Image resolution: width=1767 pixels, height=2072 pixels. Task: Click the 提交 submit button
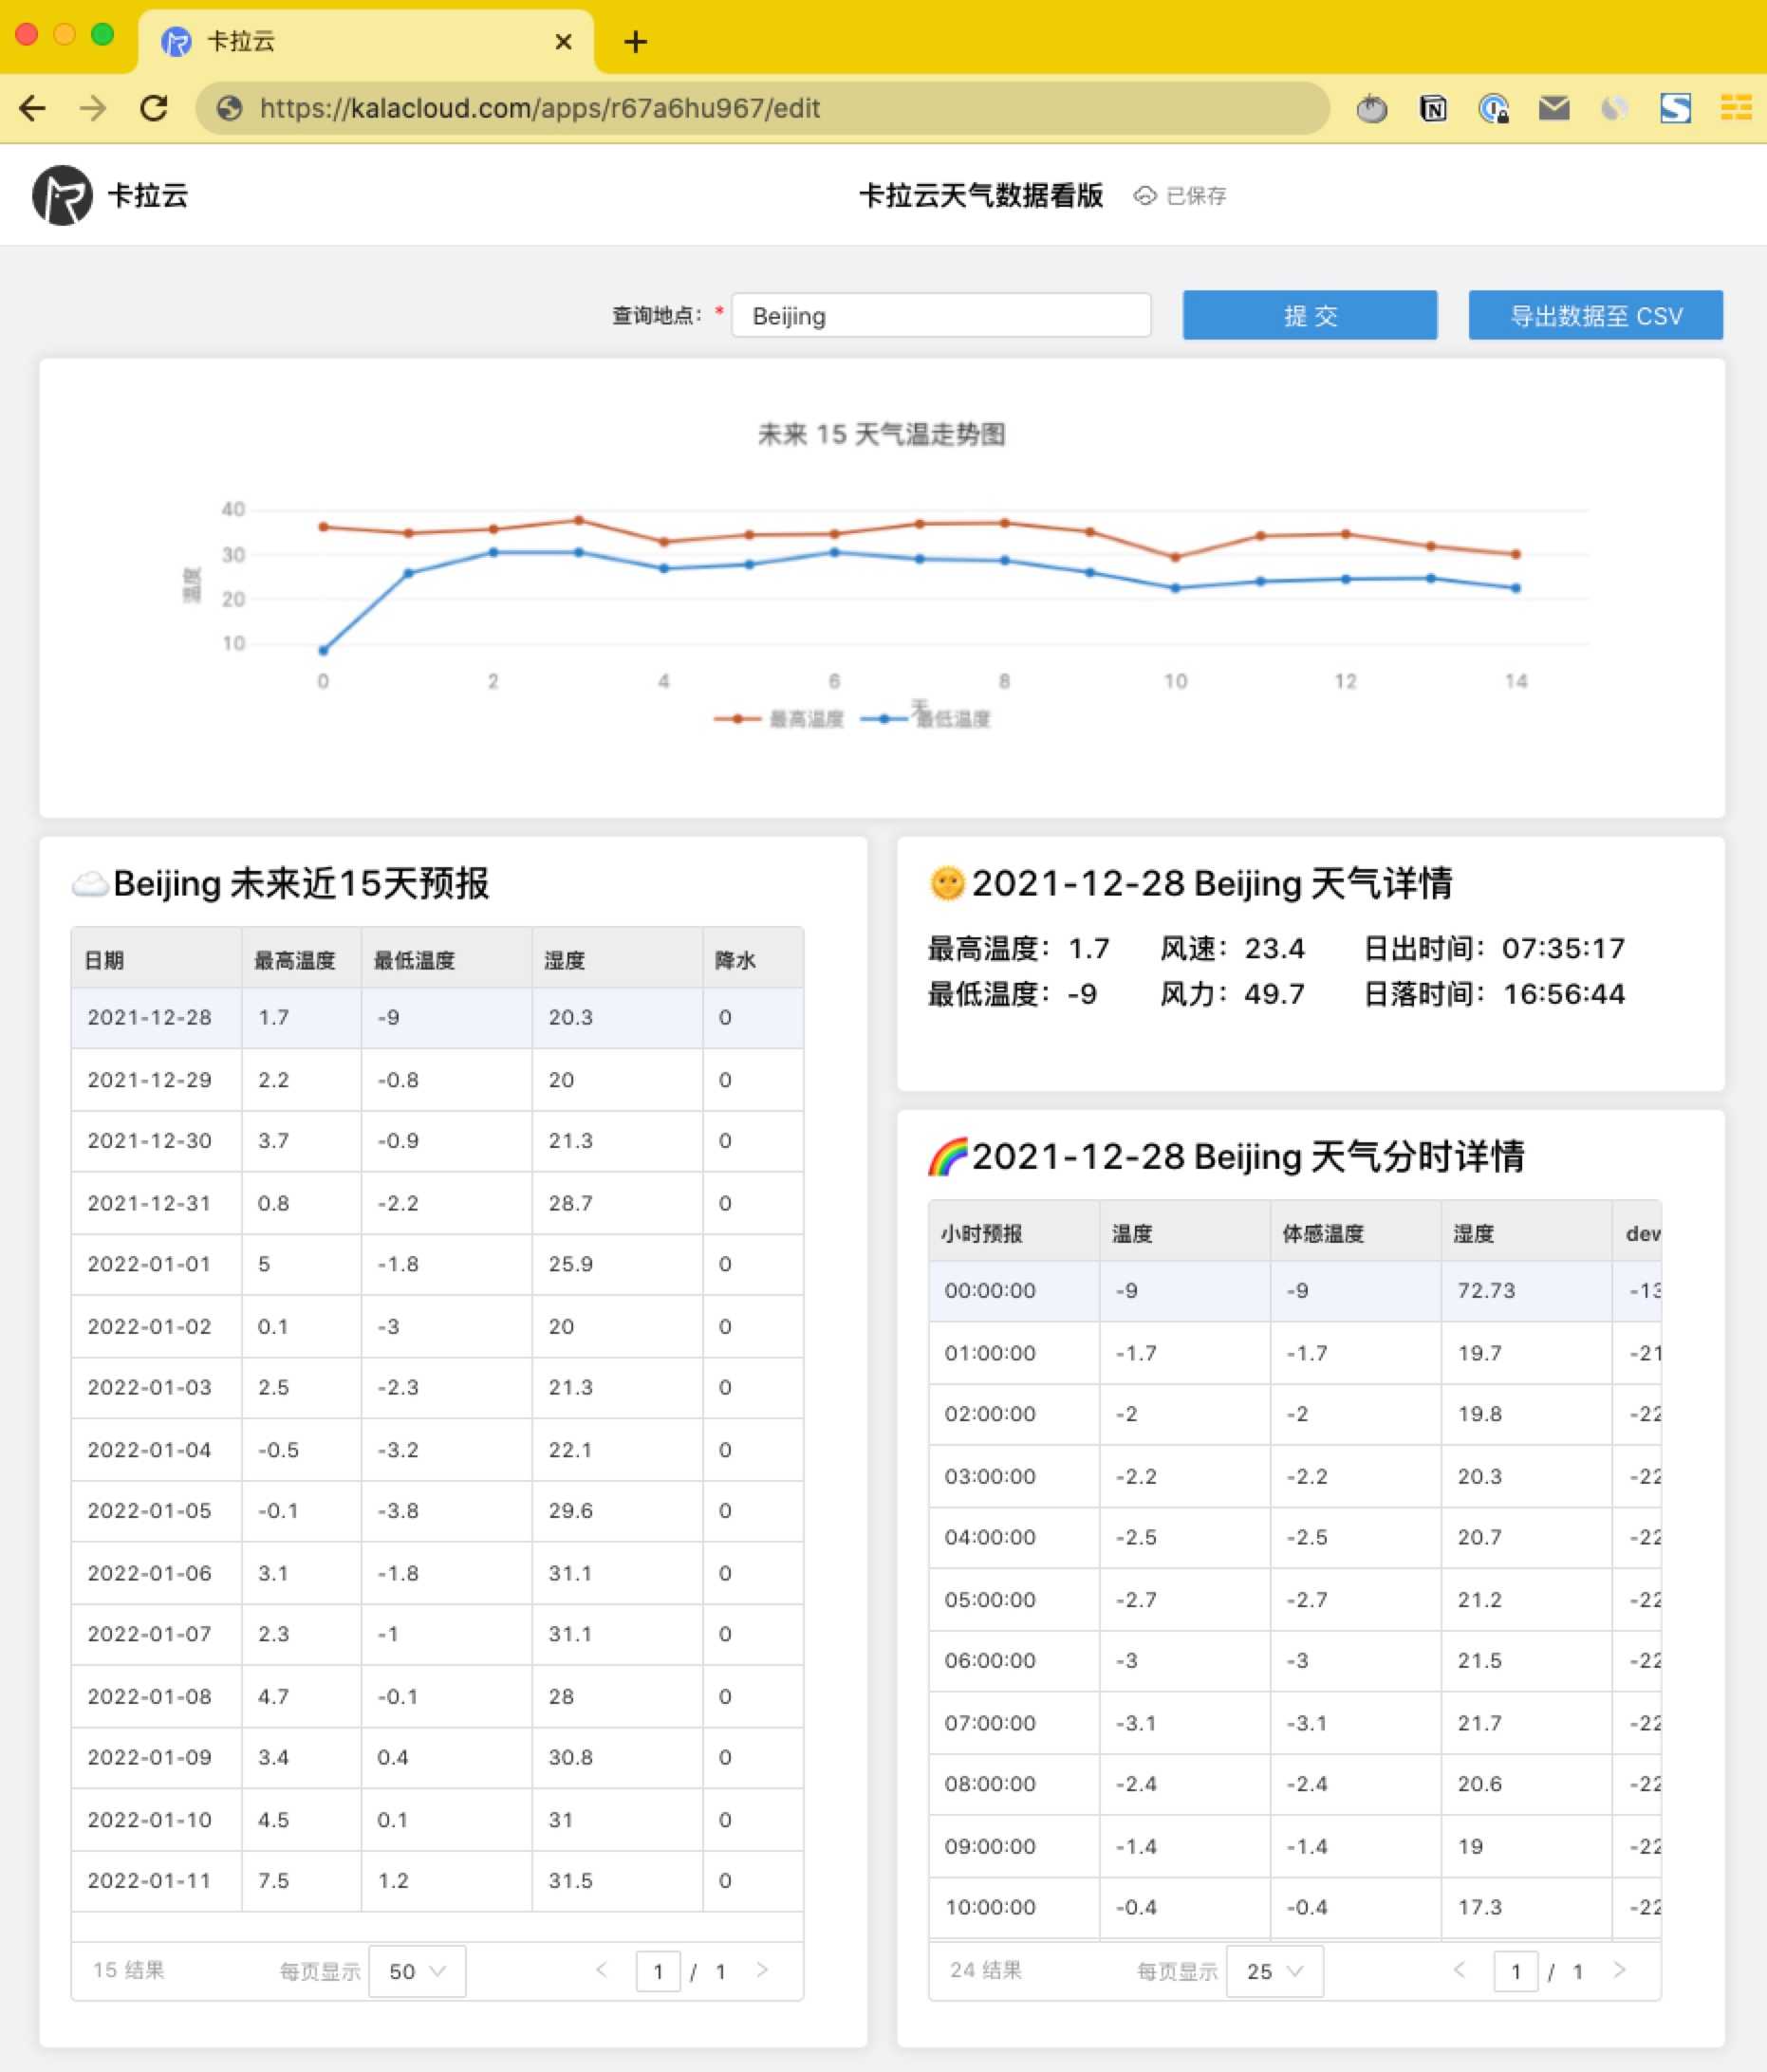point(1310,316)
